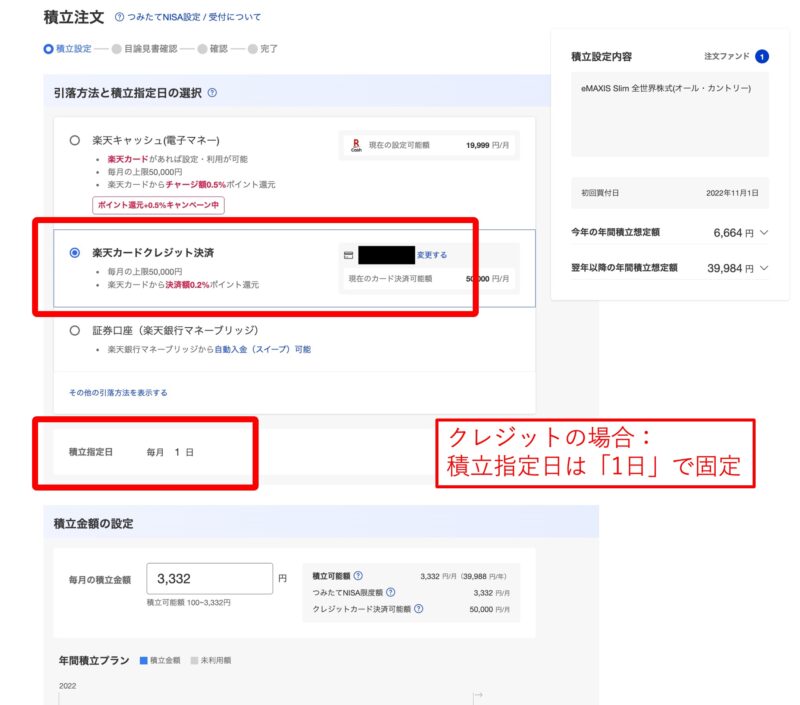Click the 完了 step indicator
Image resolution: width=800 pixels, height=705 pixels.
pos(263,49)
